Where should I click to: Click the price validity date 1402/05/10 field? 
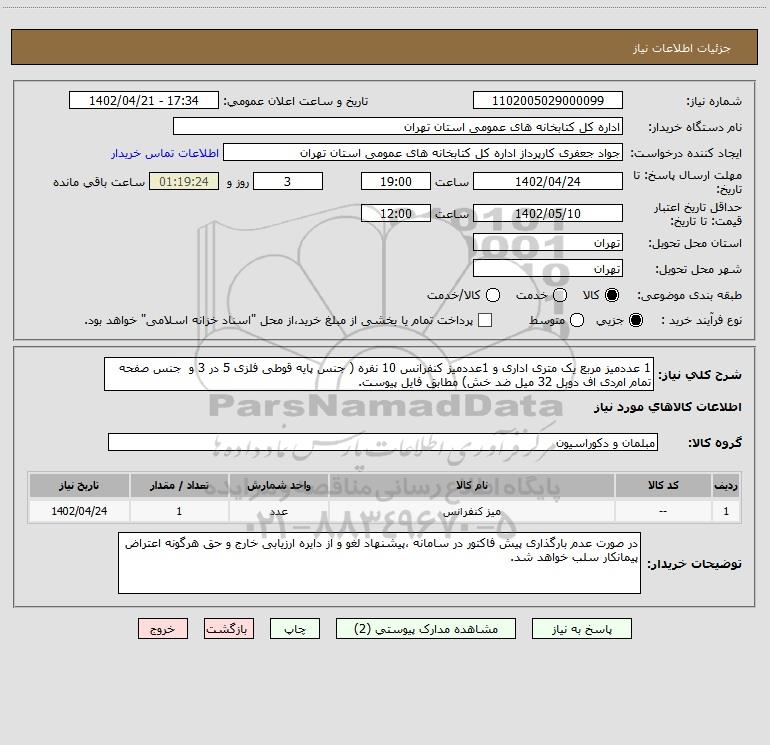[548, 213]
